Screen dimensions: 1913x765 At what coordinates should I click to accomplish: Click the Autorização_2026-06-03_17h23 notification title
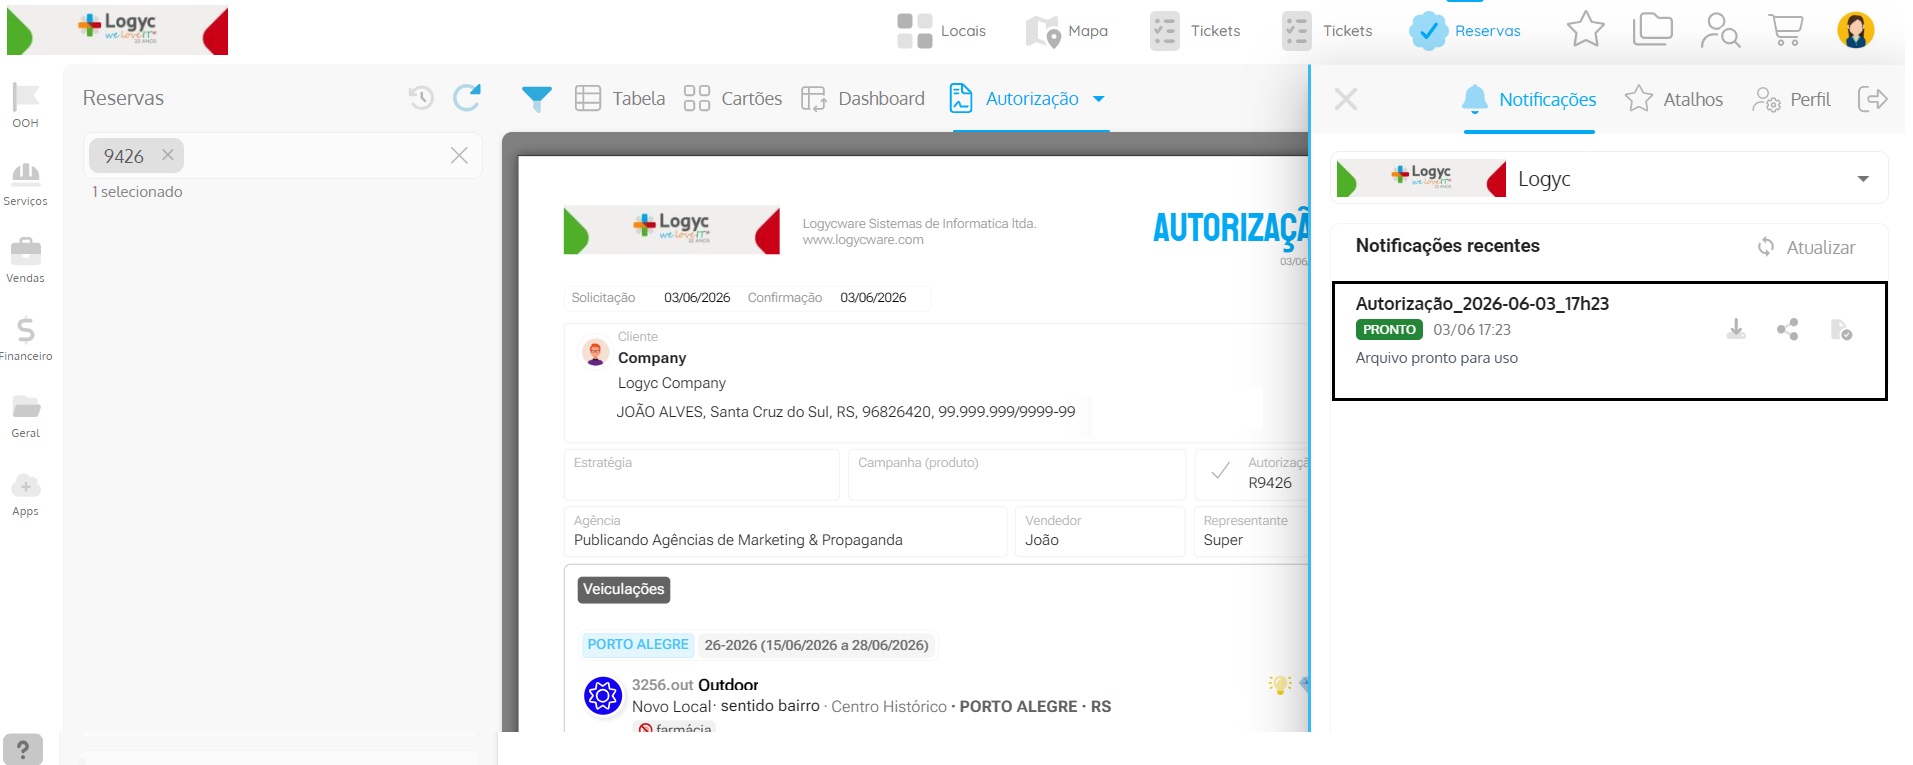[1482, 303]
